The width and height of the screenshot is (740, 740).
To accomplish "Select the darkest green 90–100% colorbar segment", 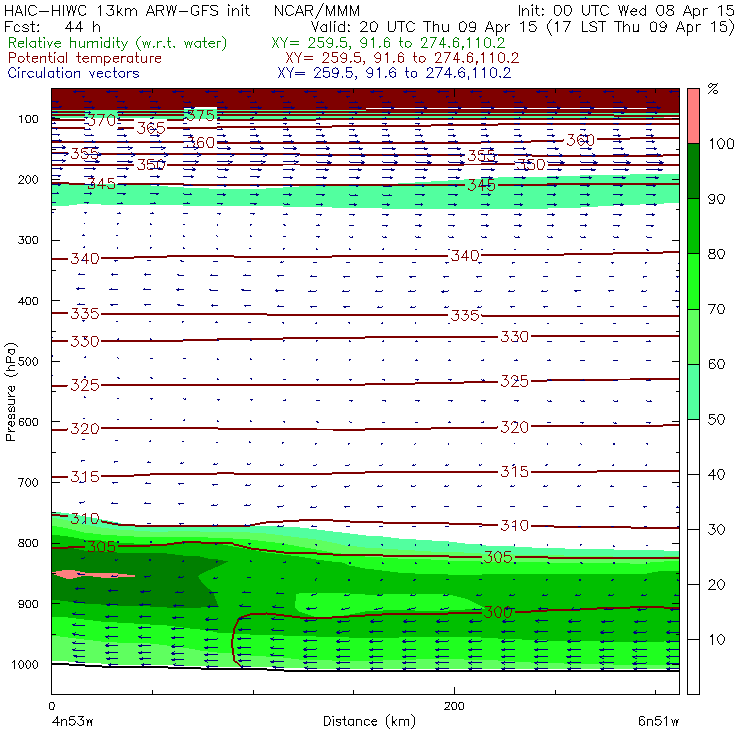I will pyautogui.click(x=693, y=171).
